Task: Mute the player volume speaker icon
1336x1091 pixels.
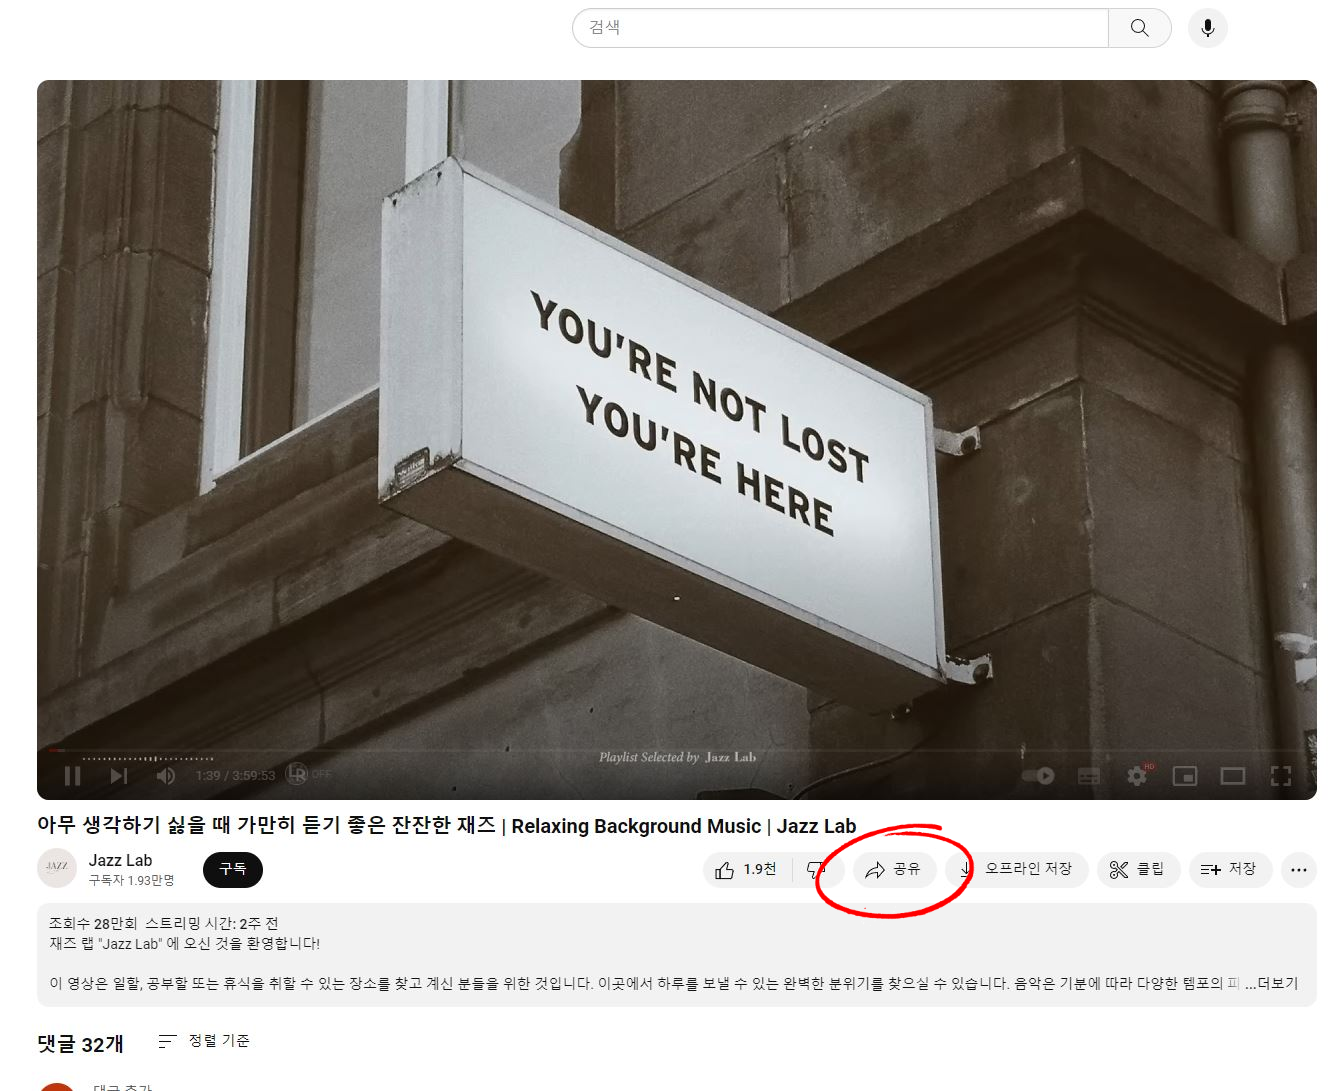Action: [x=166, y=775]
